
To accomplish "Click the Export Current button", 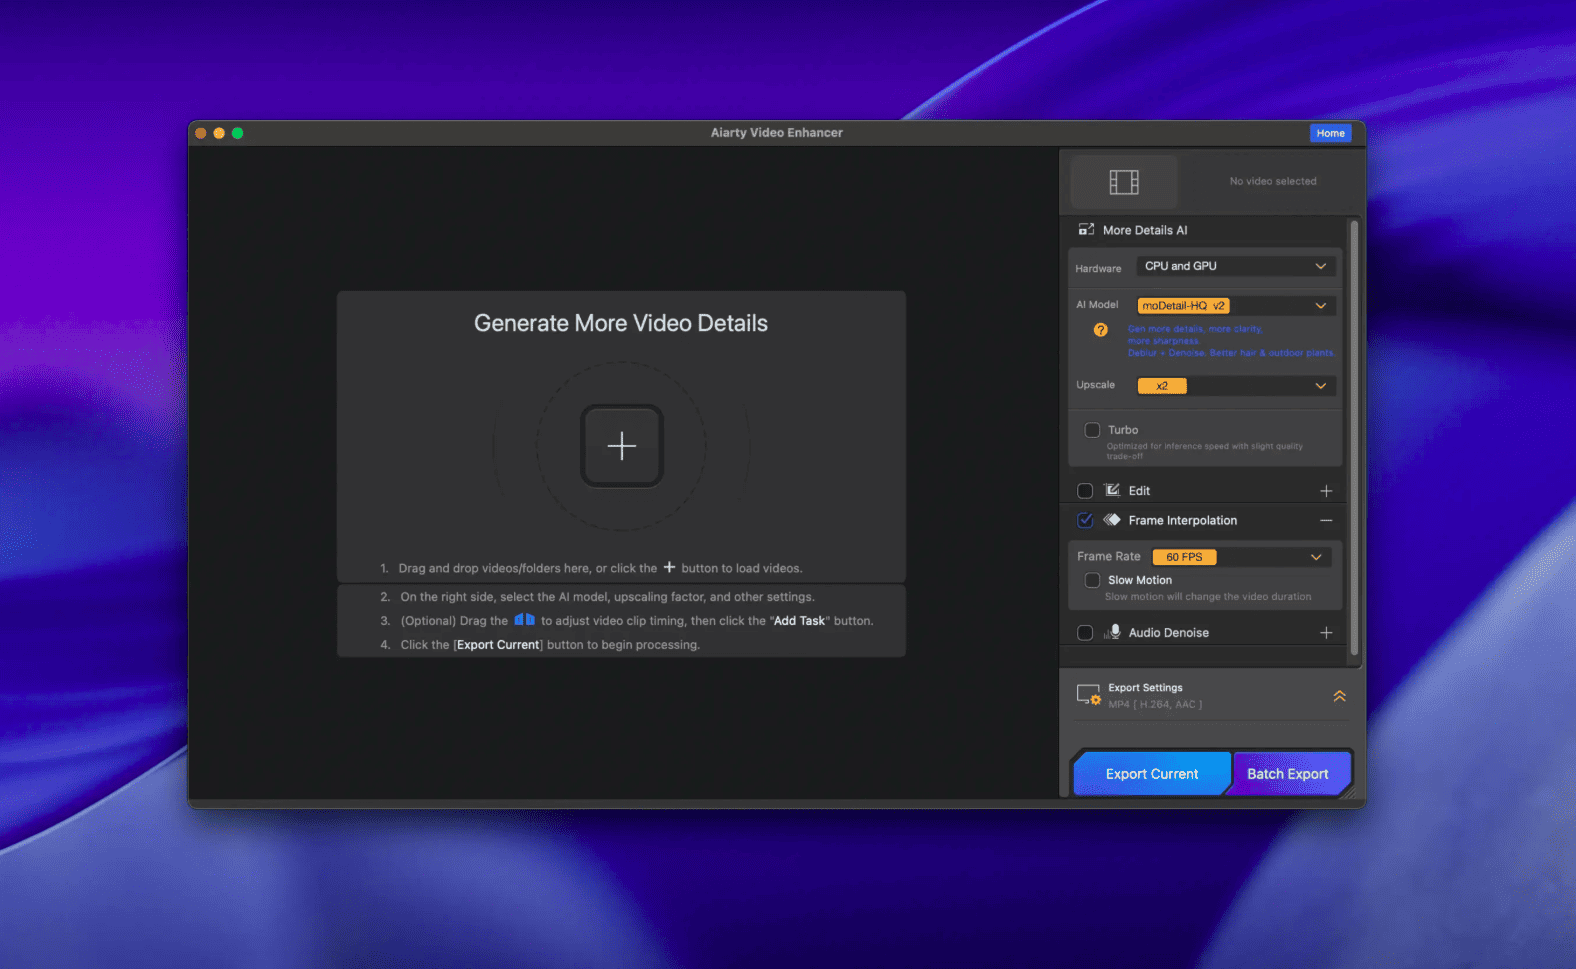I will point(1152,774).
